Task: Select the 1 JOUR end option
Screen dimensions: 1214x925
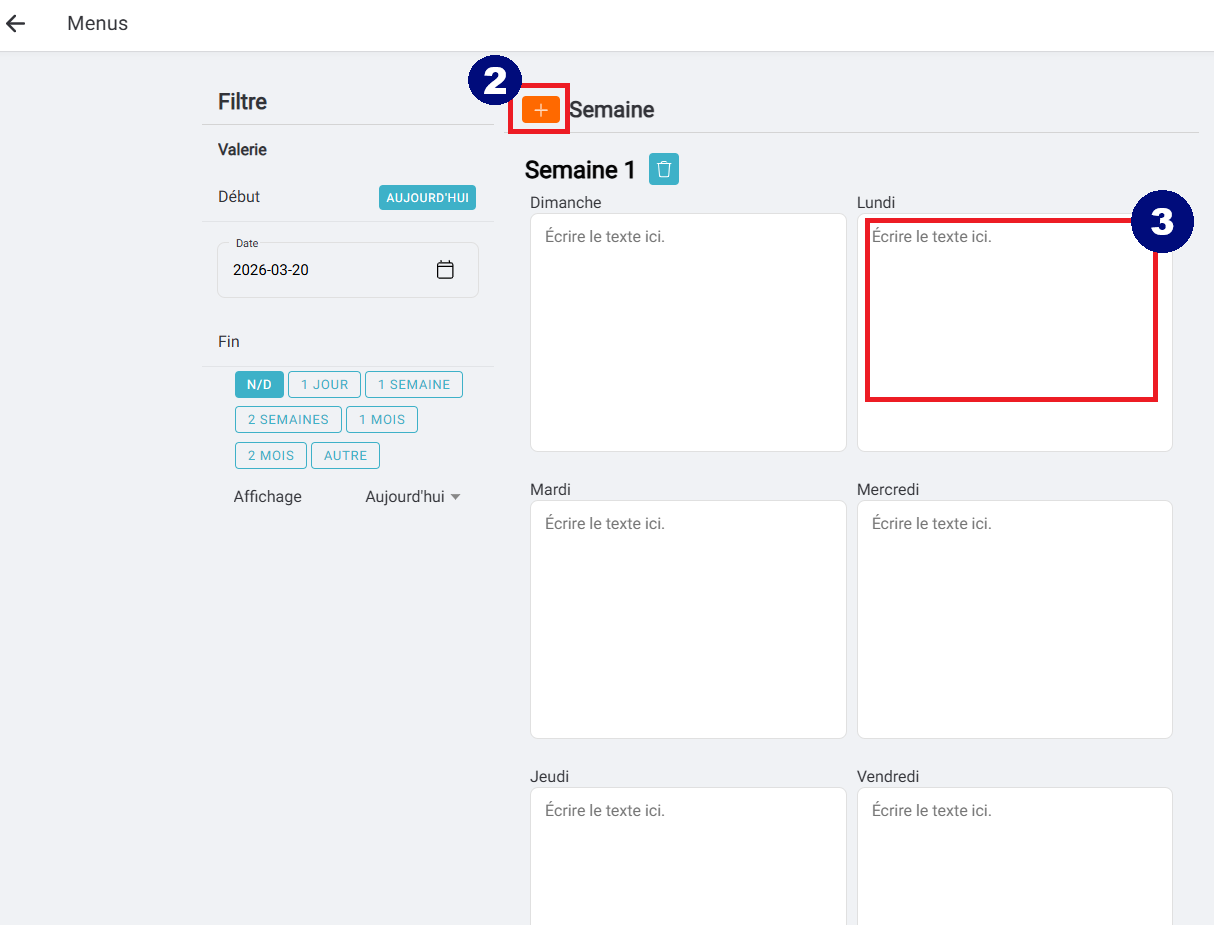Action: [324, 385]
